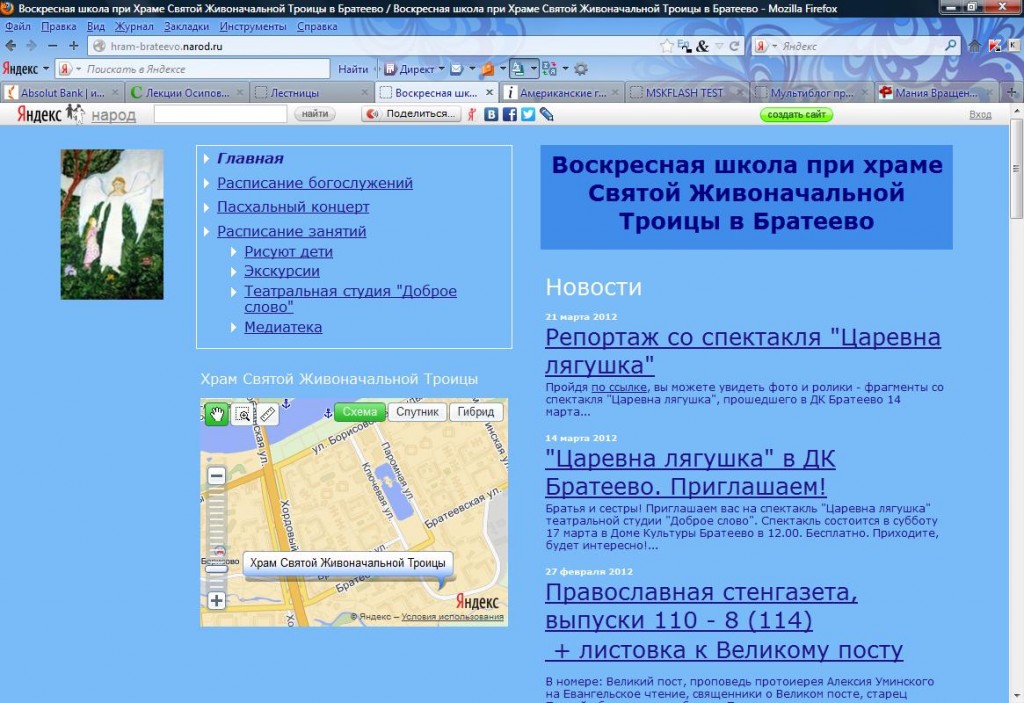Open search engine dropdown in Яндекс search box
This screenshot has height=703, width=1024.
(775, 46)
